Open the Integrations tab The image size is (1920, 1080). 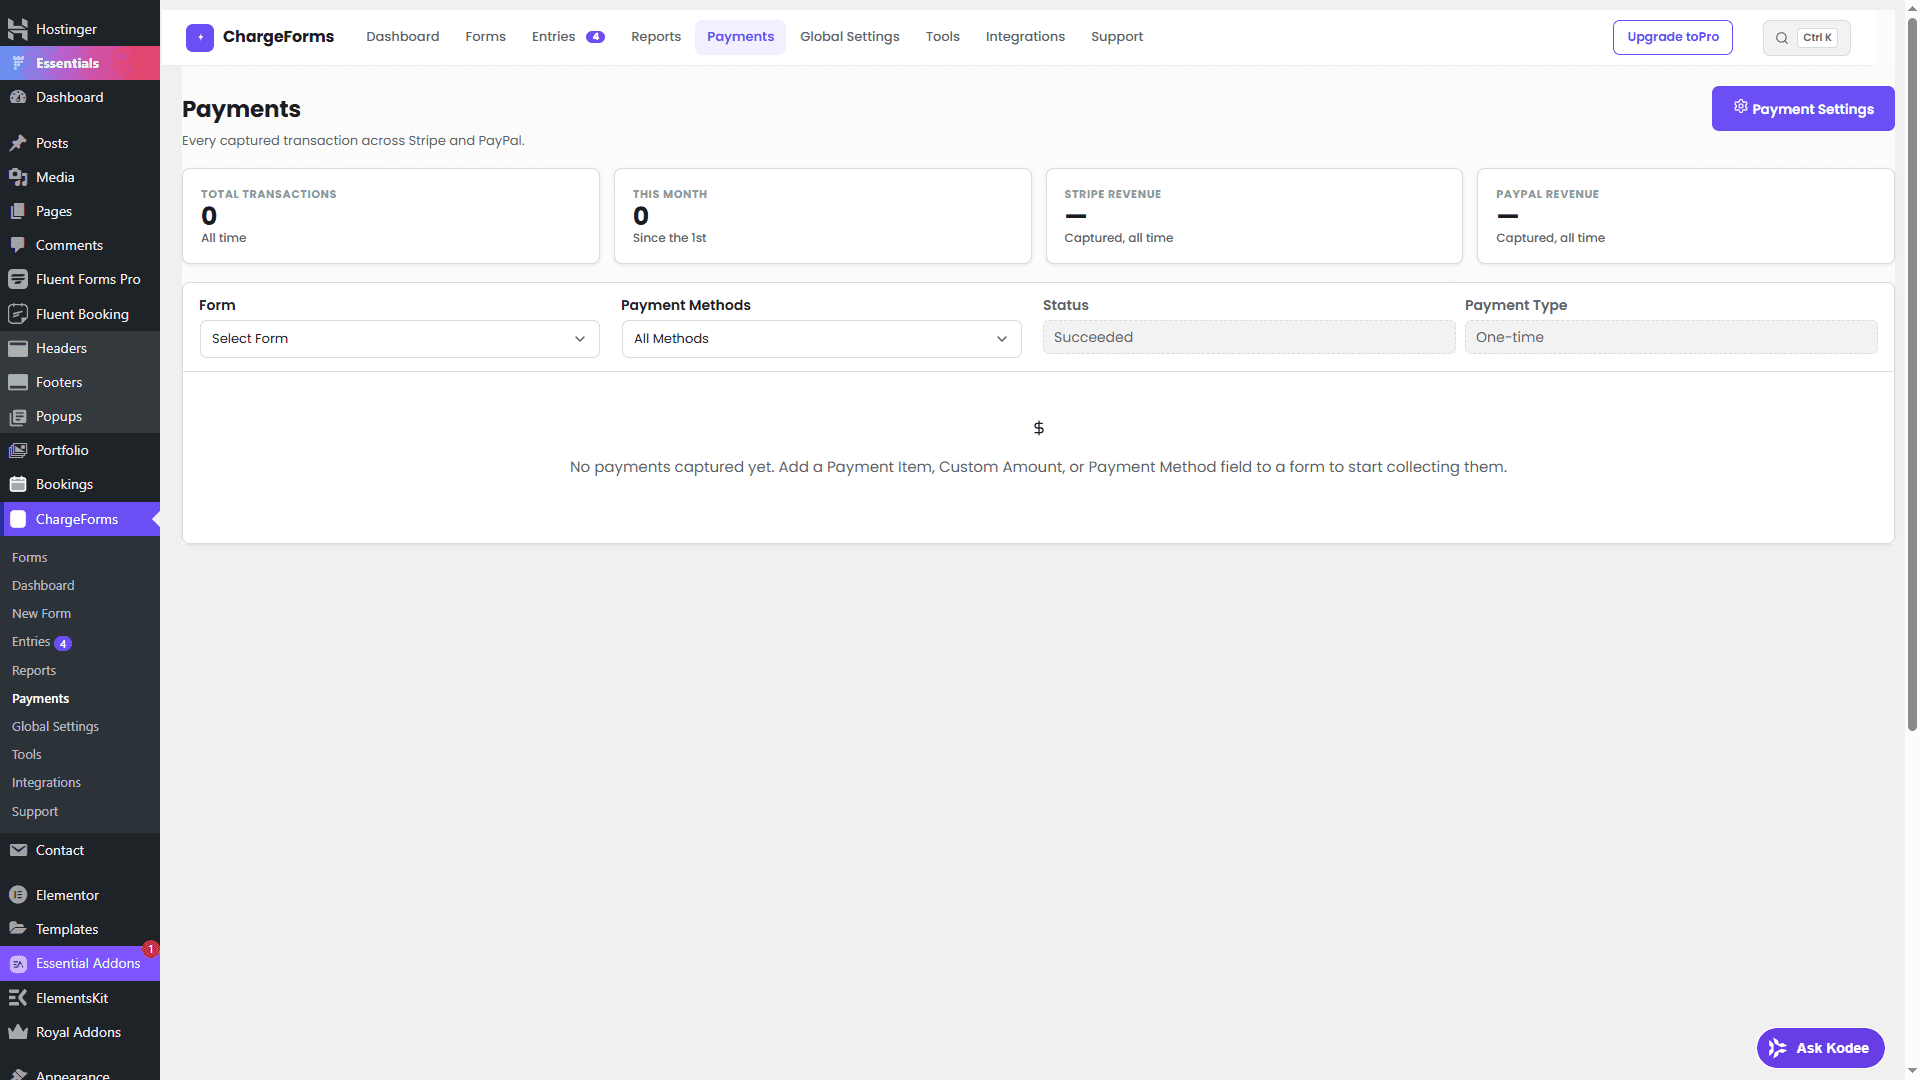1025,37
